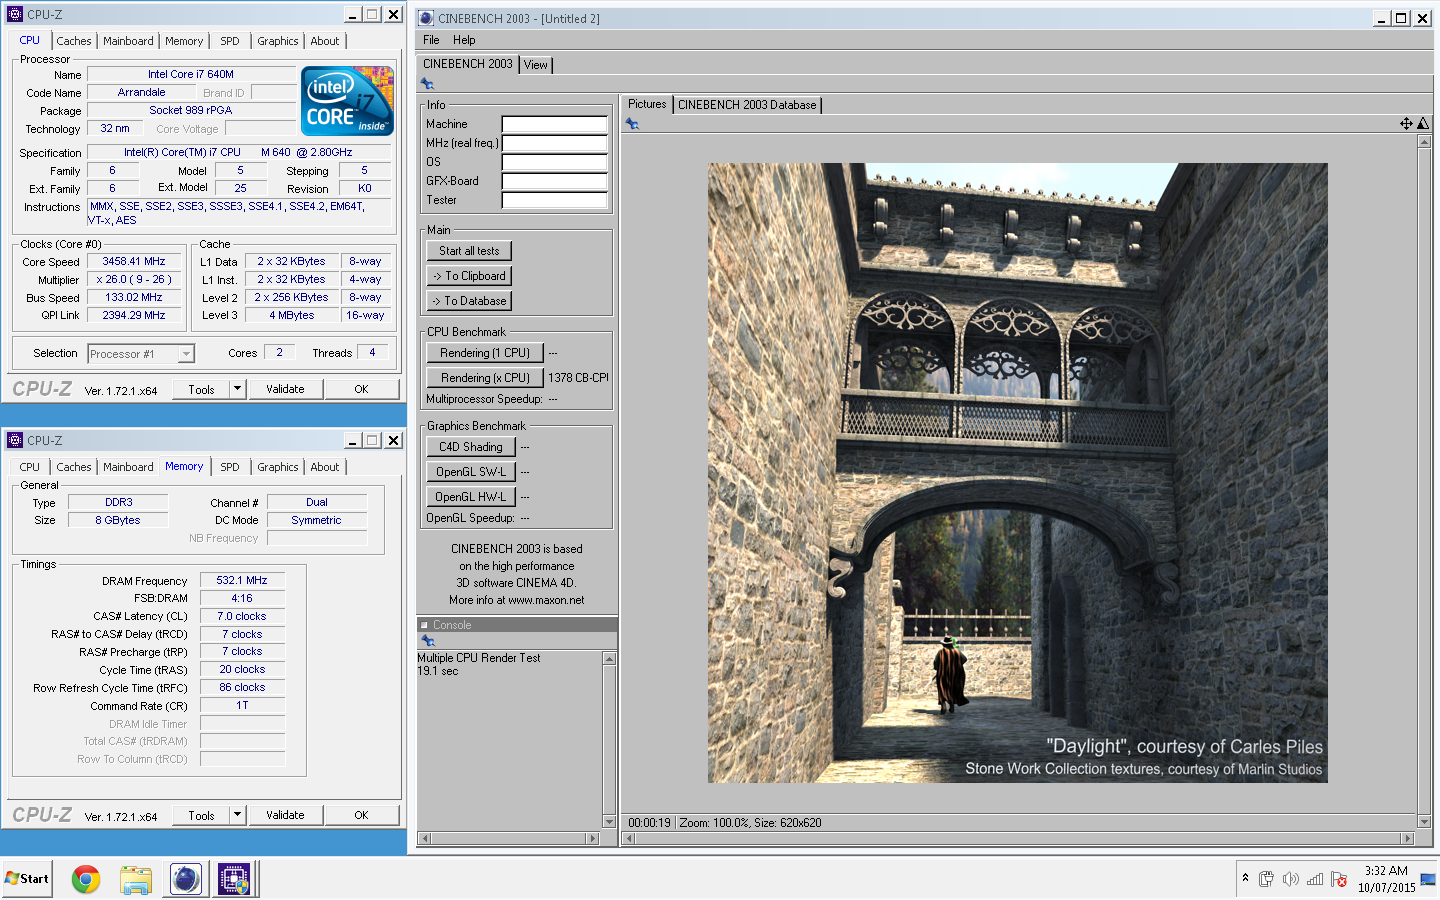Select the Pictures tab
The height and width of the screenshot is (900, 1440).
click(647, 104)
